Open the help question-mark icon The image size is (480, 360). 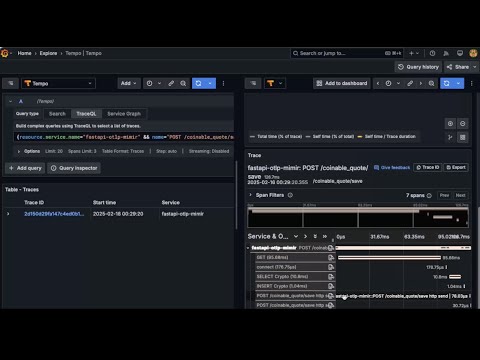point(432,53)
